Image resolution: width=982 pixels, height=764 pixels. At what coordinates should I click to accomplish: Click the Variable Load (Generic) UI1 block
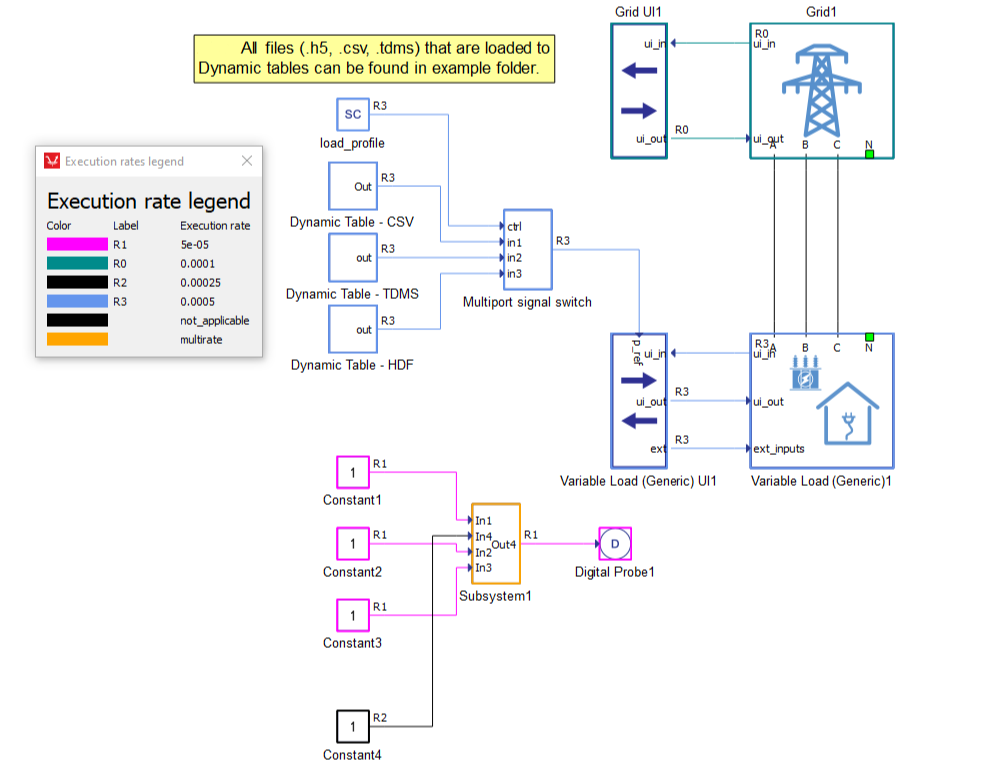639,400
